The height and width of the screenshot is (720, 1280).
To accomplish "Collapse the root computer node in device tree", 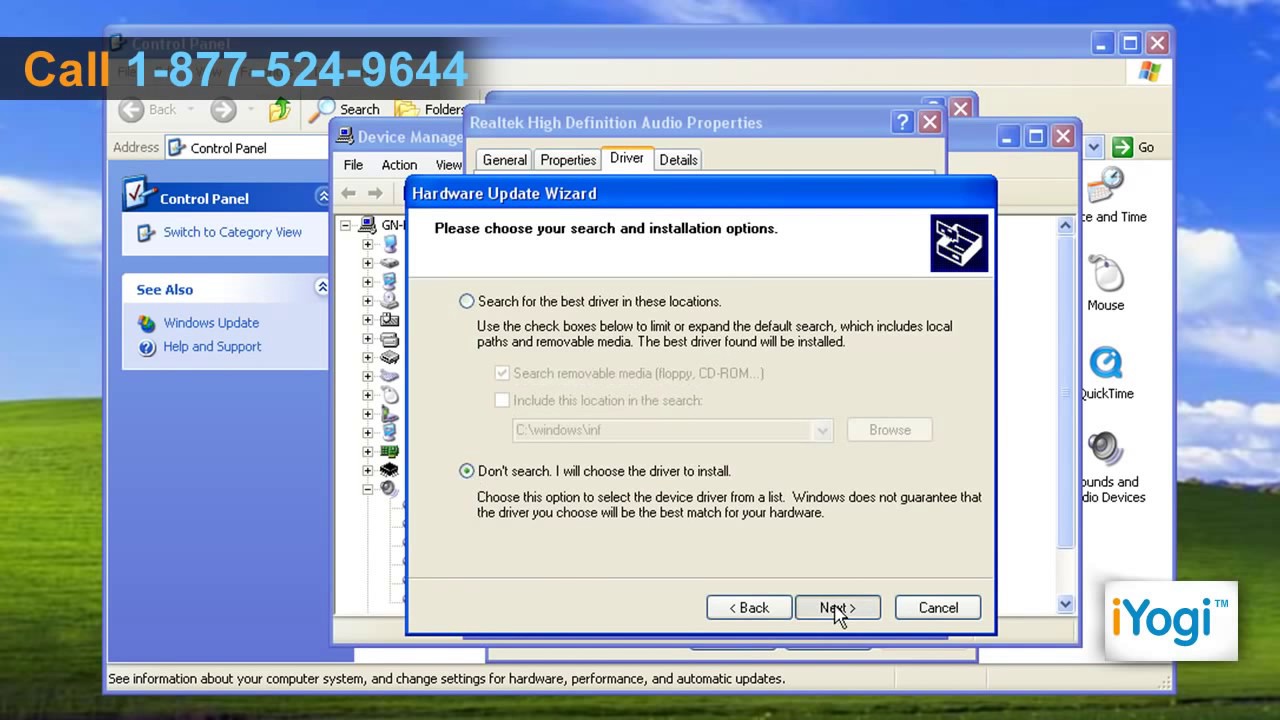I will 345,225.
